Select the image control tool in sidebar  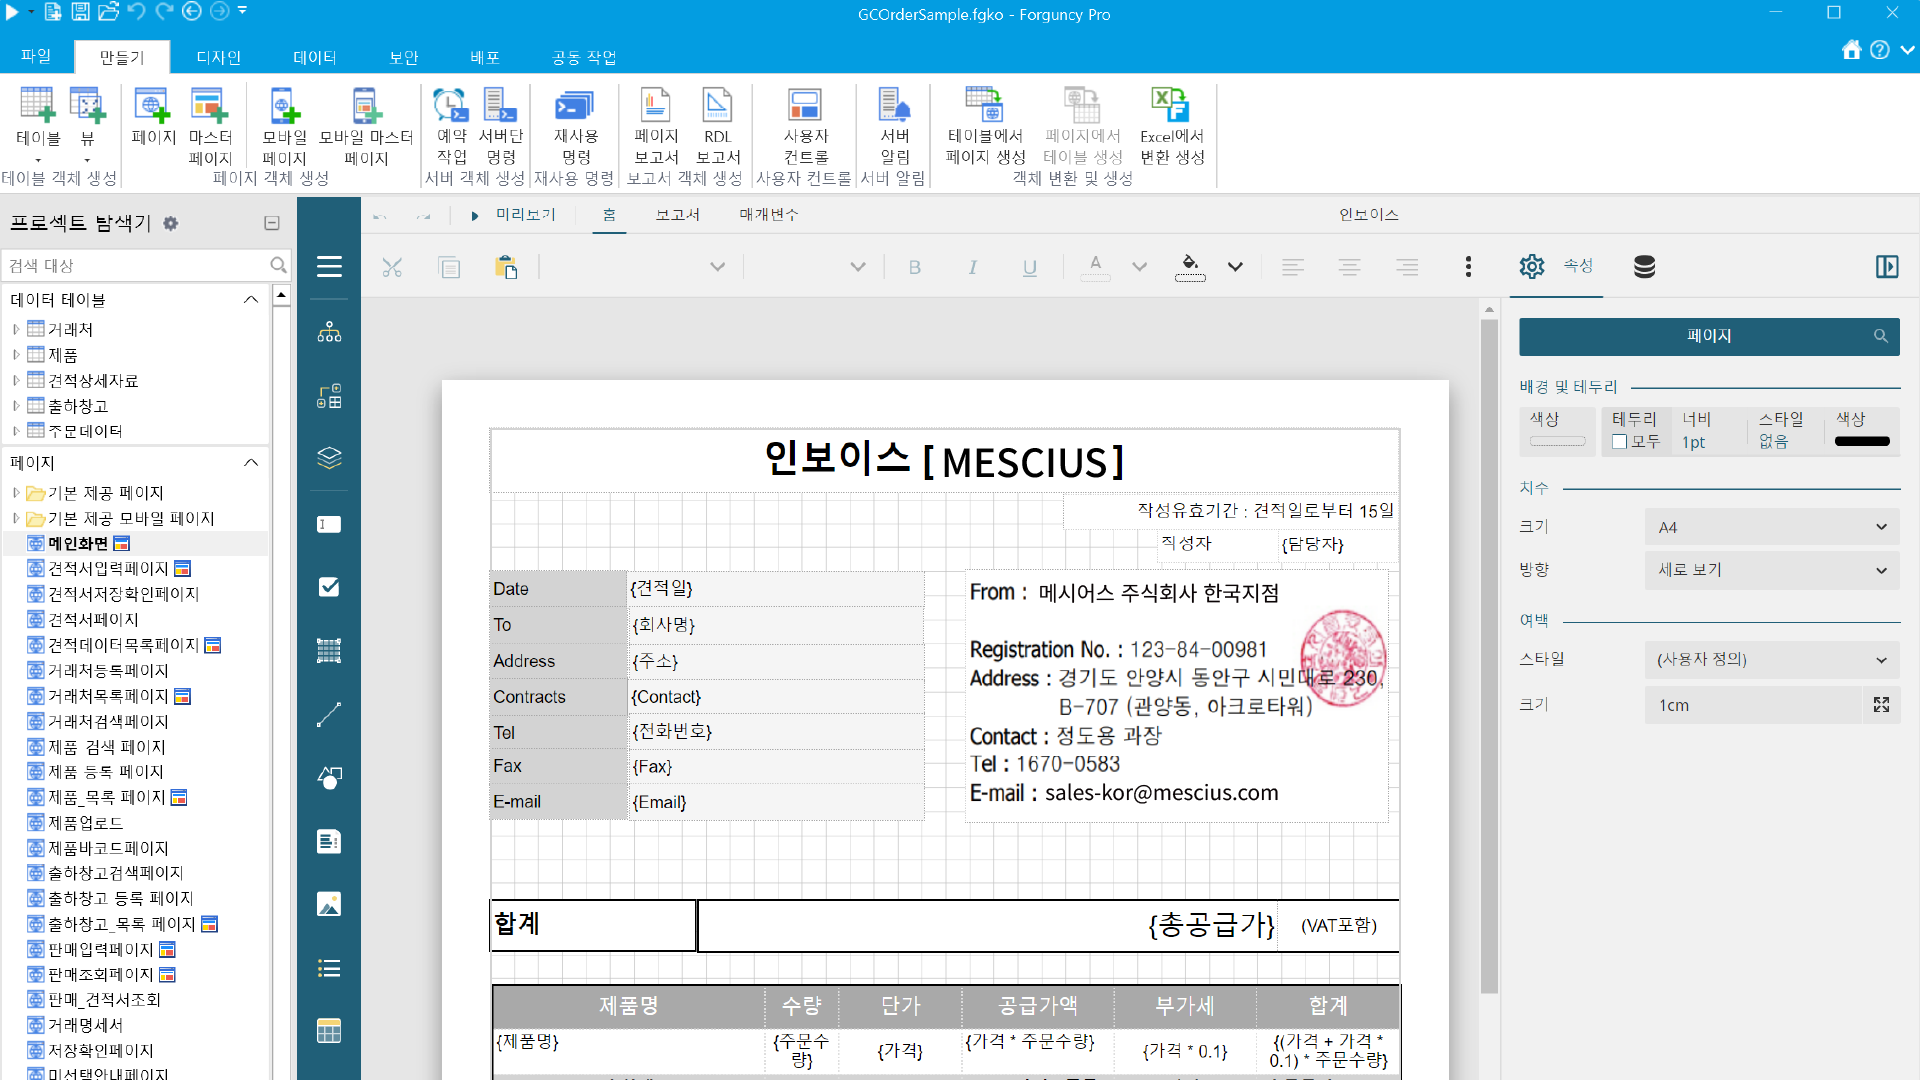[329, 904]
